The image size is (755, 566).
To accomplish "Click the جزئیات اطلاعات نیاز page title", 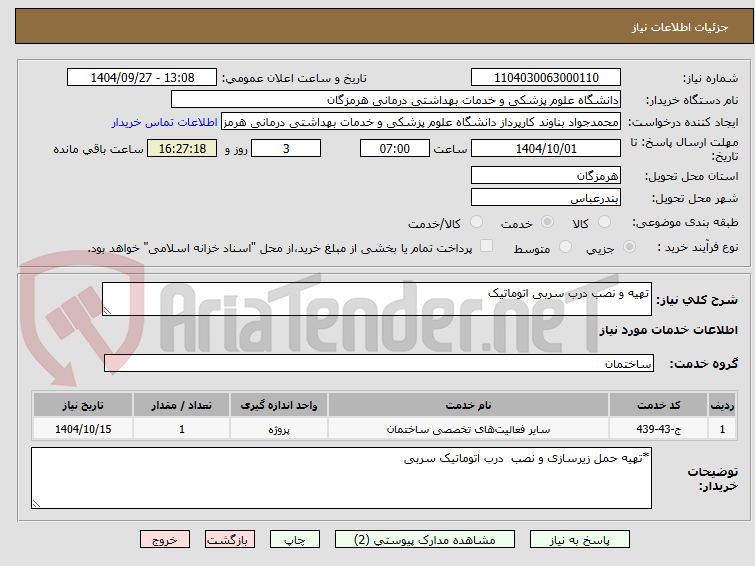I will point(679,27).
